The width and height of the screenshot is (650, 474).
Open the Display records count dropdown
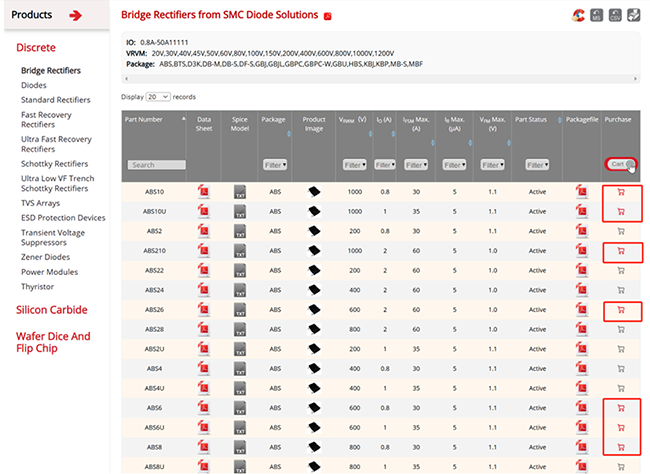[158, 97]
